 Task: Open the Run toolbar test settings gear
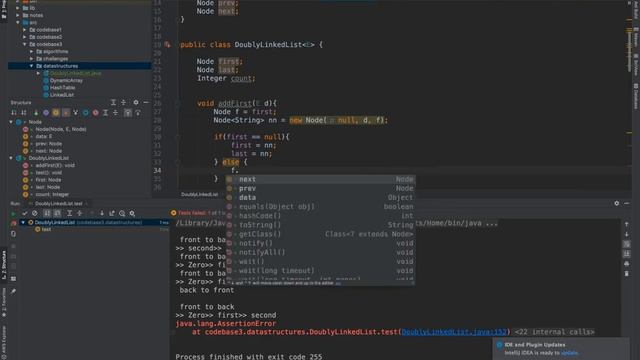[x=132, y=213]
